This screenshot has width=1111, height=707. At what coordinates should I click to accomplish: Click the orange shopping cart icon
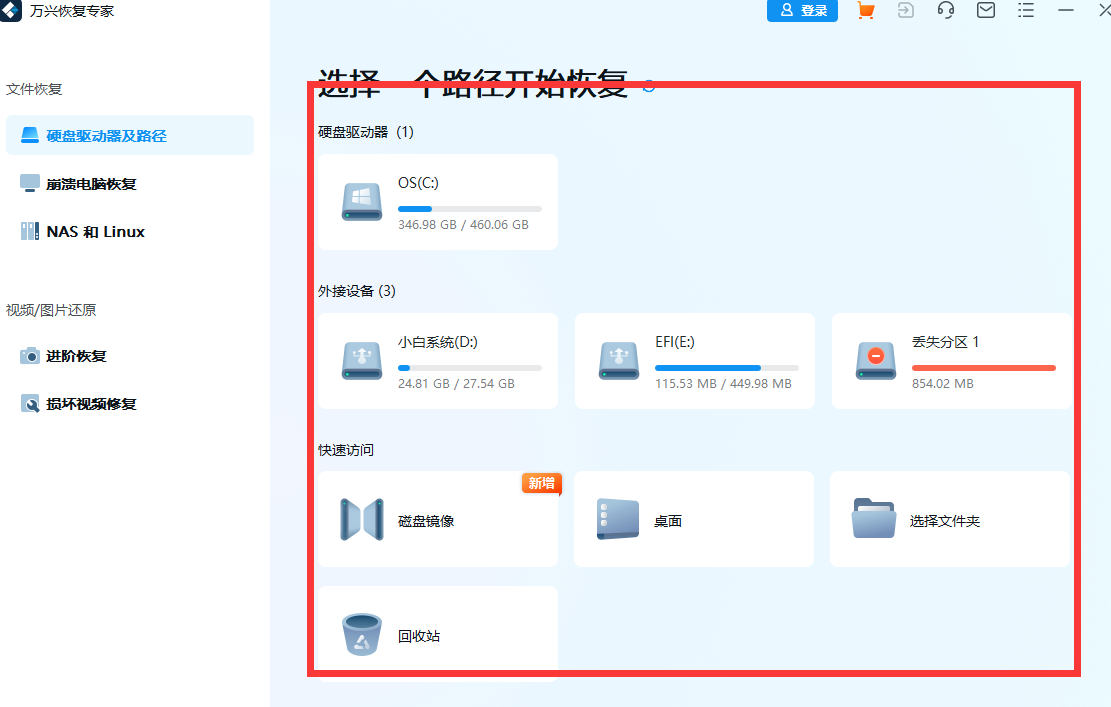[x=865, y=11]
